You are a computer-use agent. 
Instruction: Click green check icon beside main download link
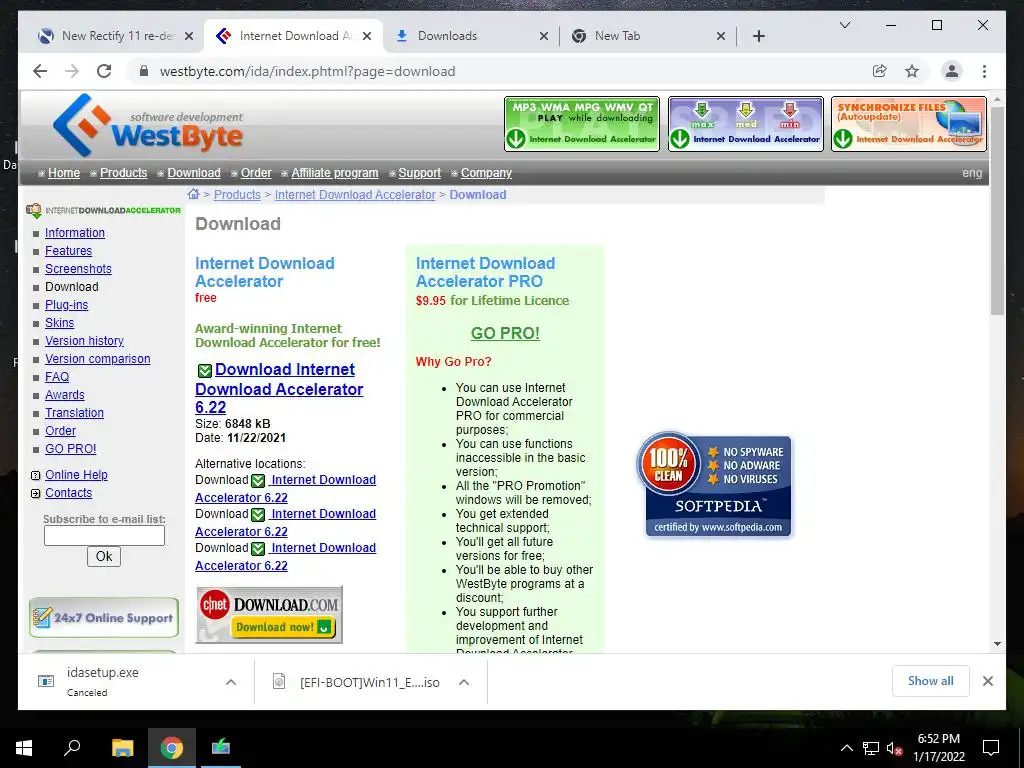[204, 370]
